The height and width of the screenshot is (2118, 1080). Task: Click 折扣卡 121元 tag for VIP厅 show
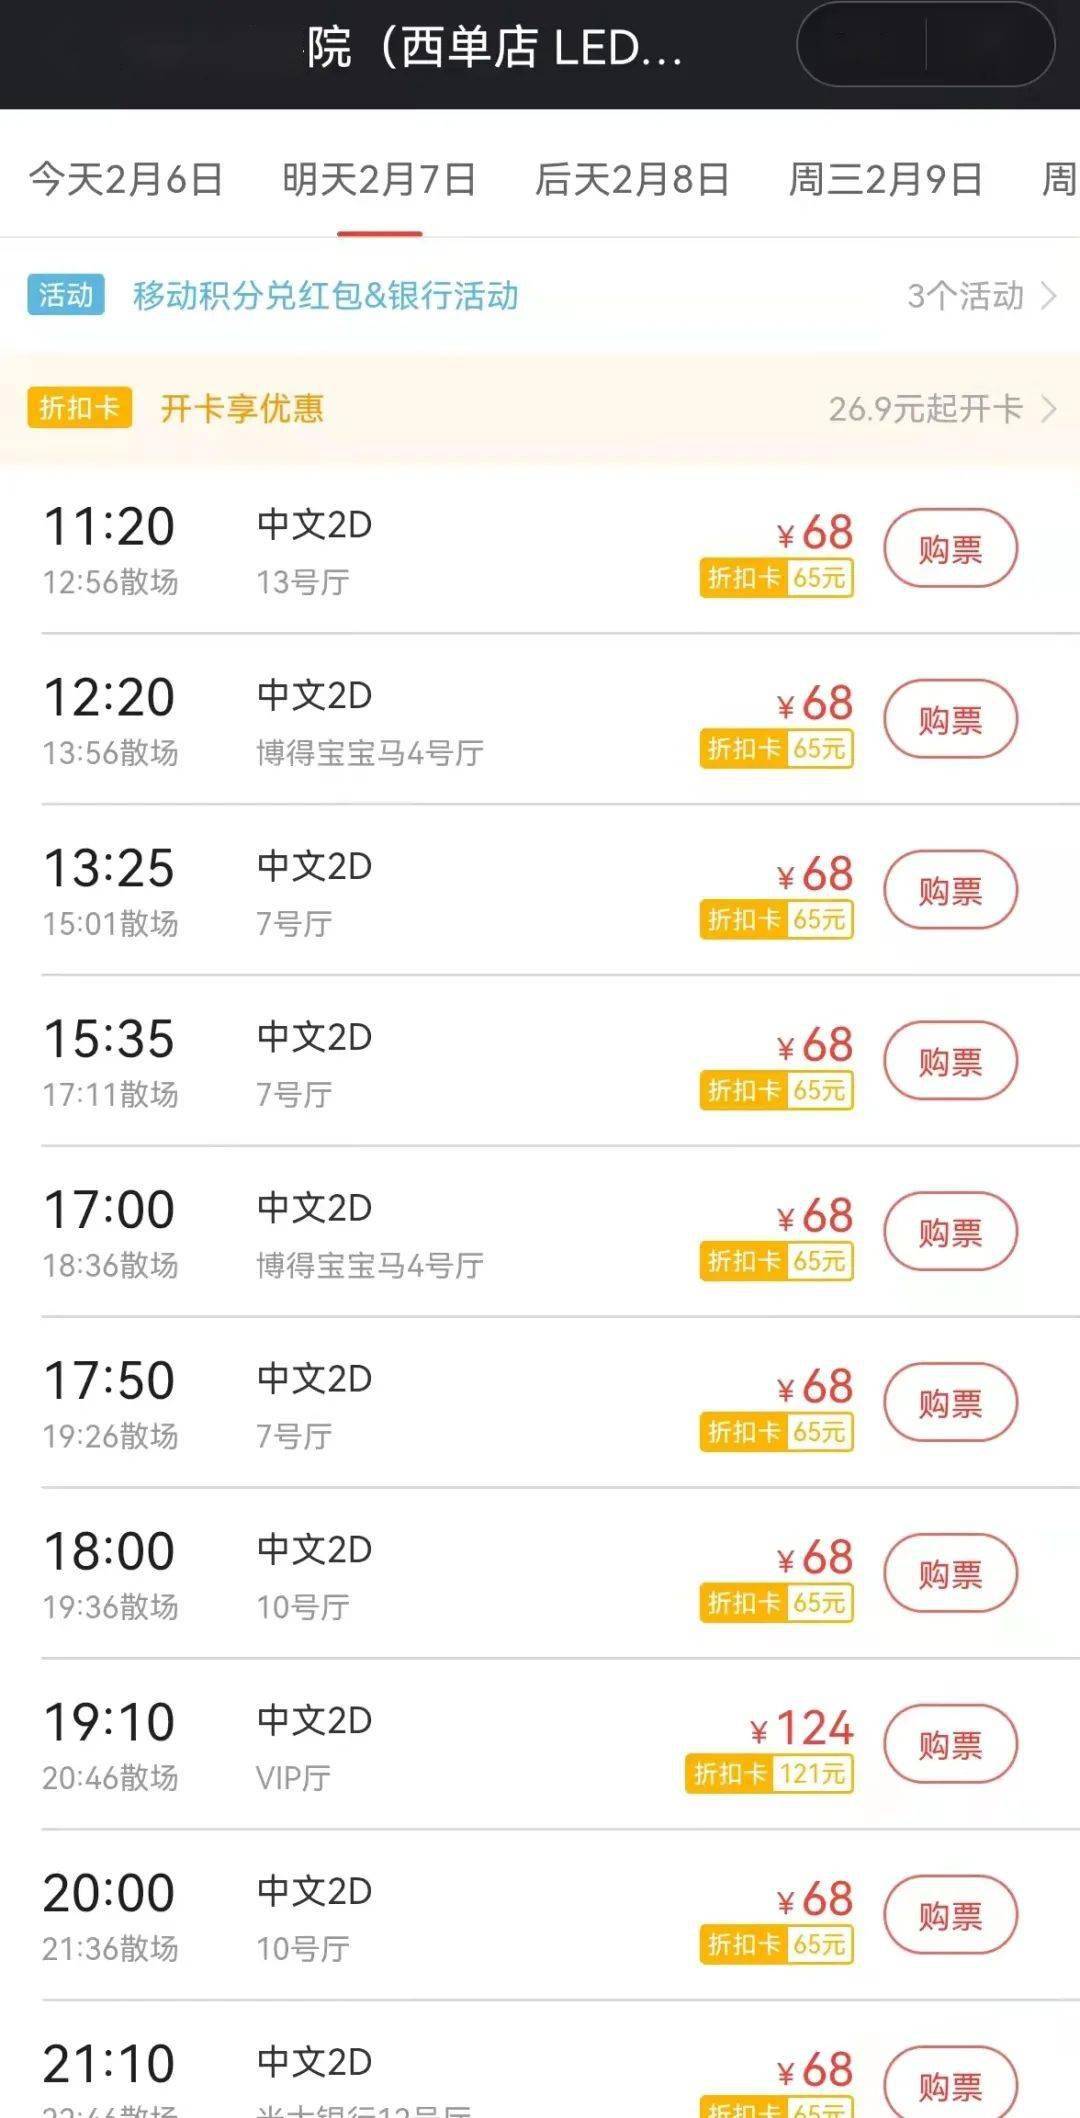coord(769,1774)
